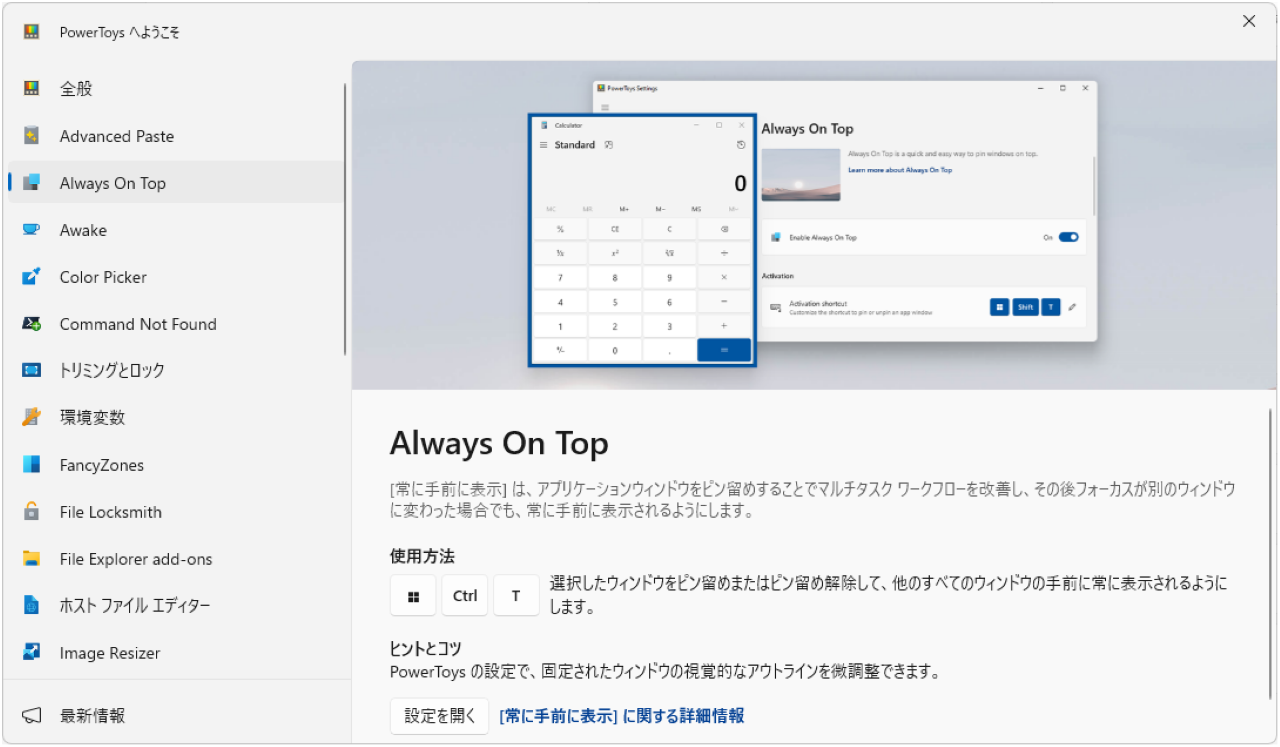Screen dimensions: 1280x747
Task: Click the sidebar vertical scrollbar
Action: (346, 218)
